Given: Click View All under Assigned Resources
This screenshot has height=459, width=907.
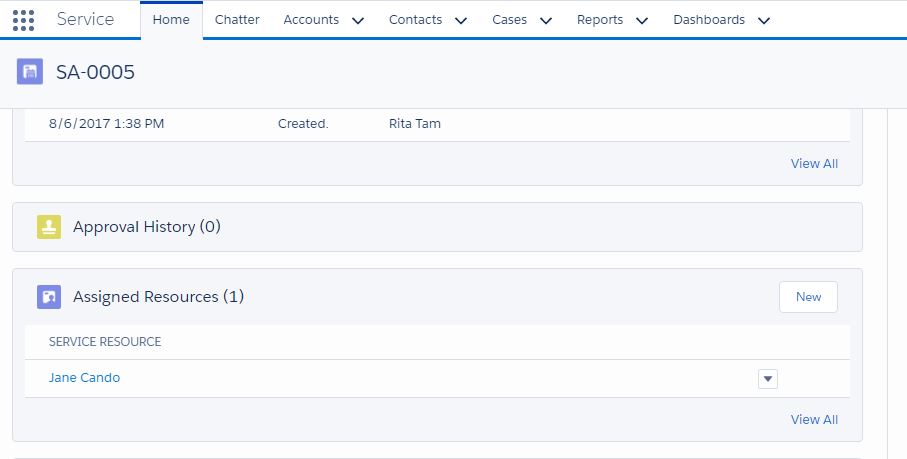Looking at the screenshot, I should point(814,419).
